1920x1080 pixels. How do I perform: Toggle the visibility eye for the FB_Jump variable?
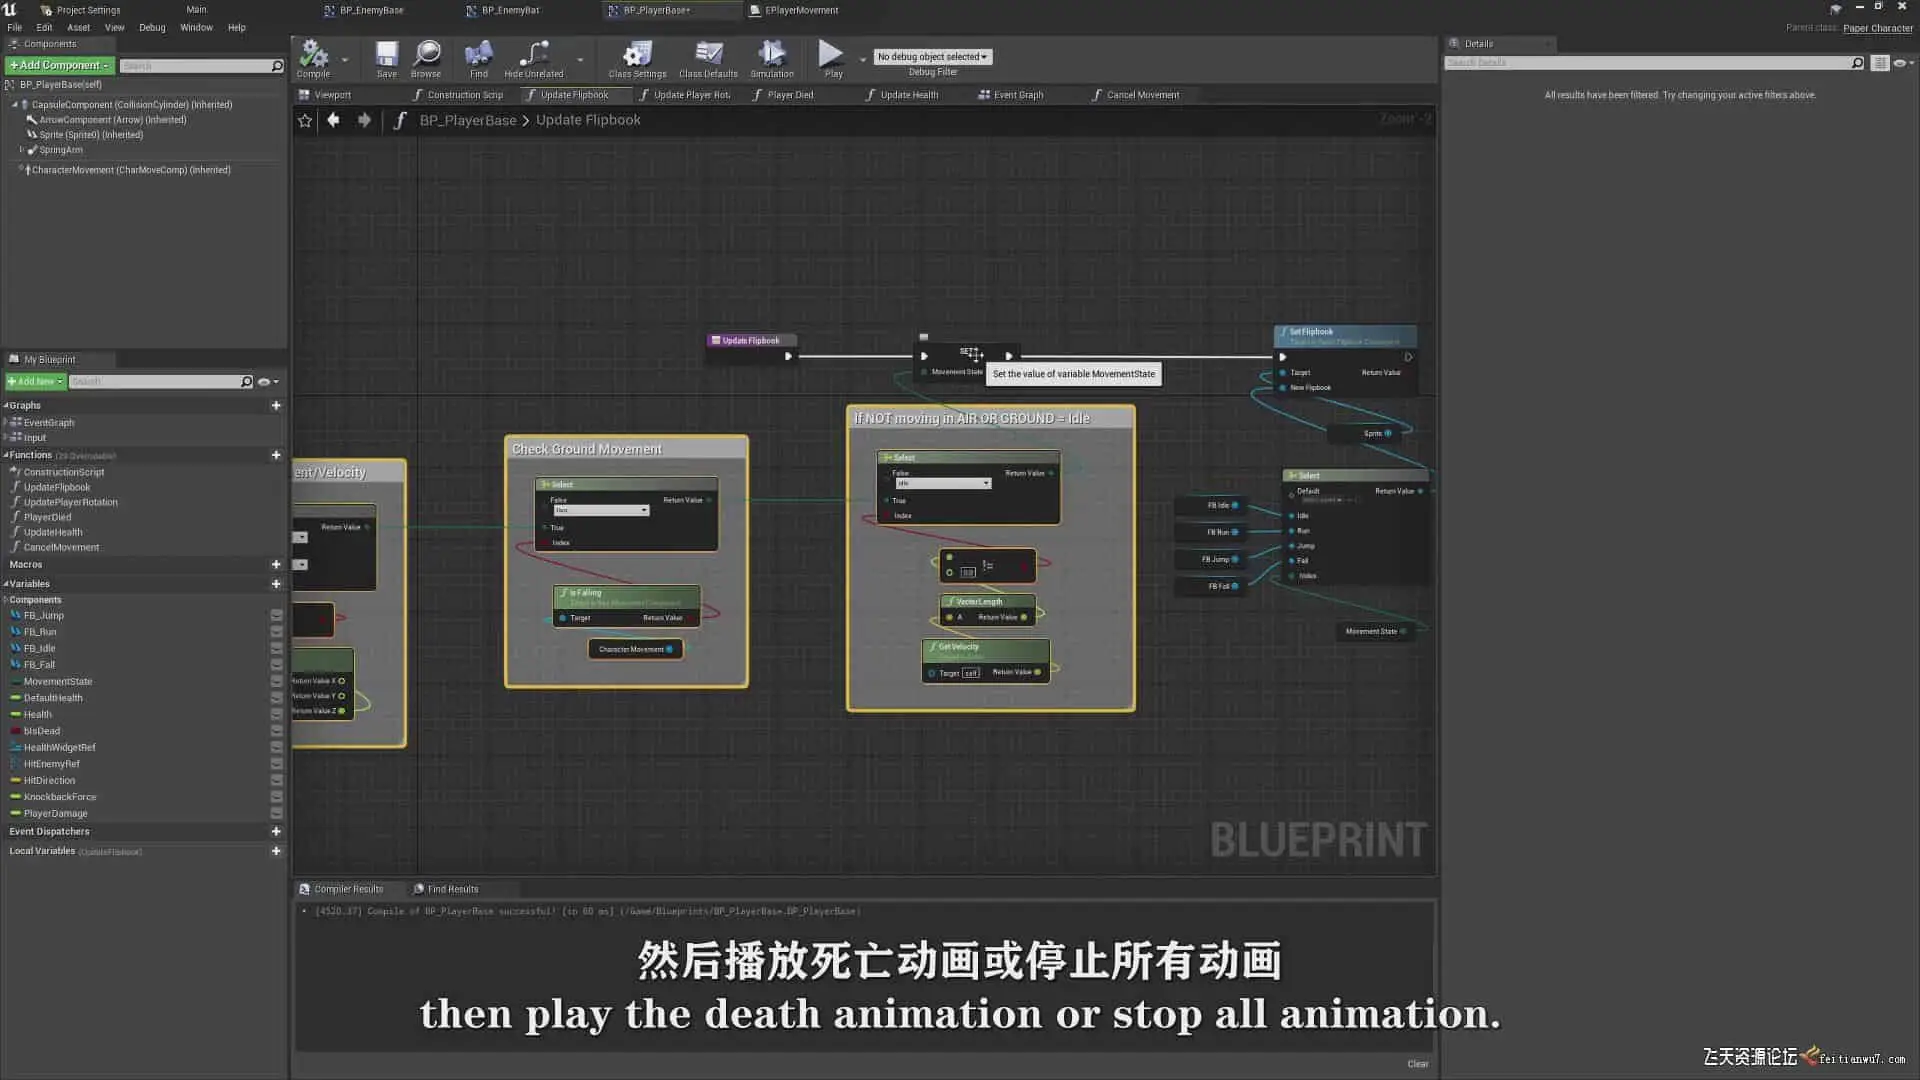[x=277, y=616]
